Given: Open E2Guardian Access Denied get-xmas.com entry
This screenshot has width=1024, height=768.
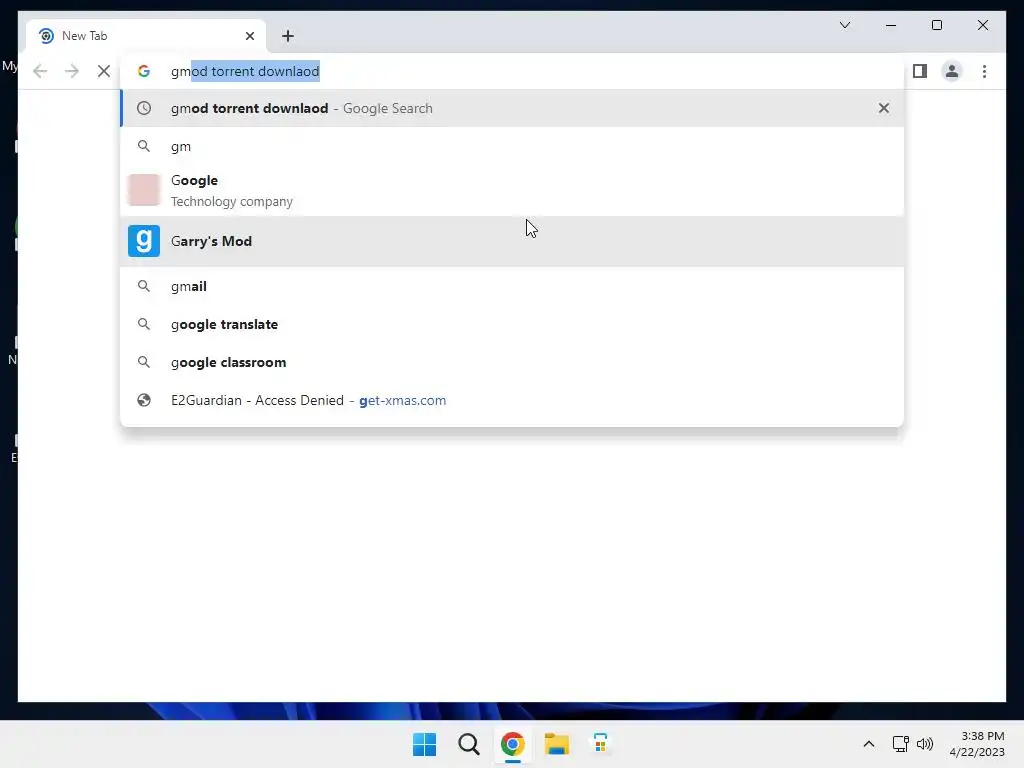Looking at the screenshot, I should coord(512,400).
